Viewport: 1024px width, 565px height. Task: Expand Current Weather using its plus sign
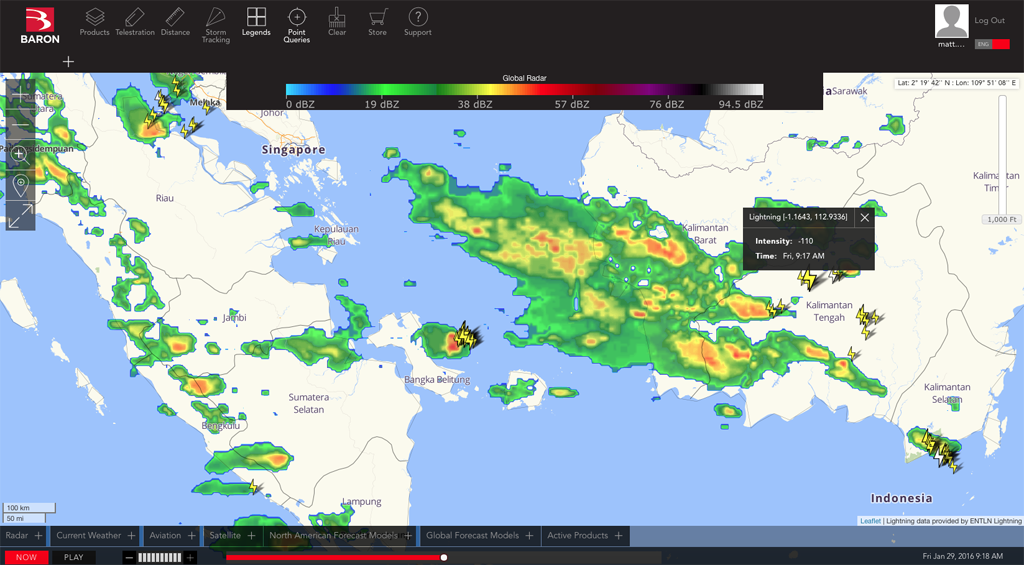point(131,536)
